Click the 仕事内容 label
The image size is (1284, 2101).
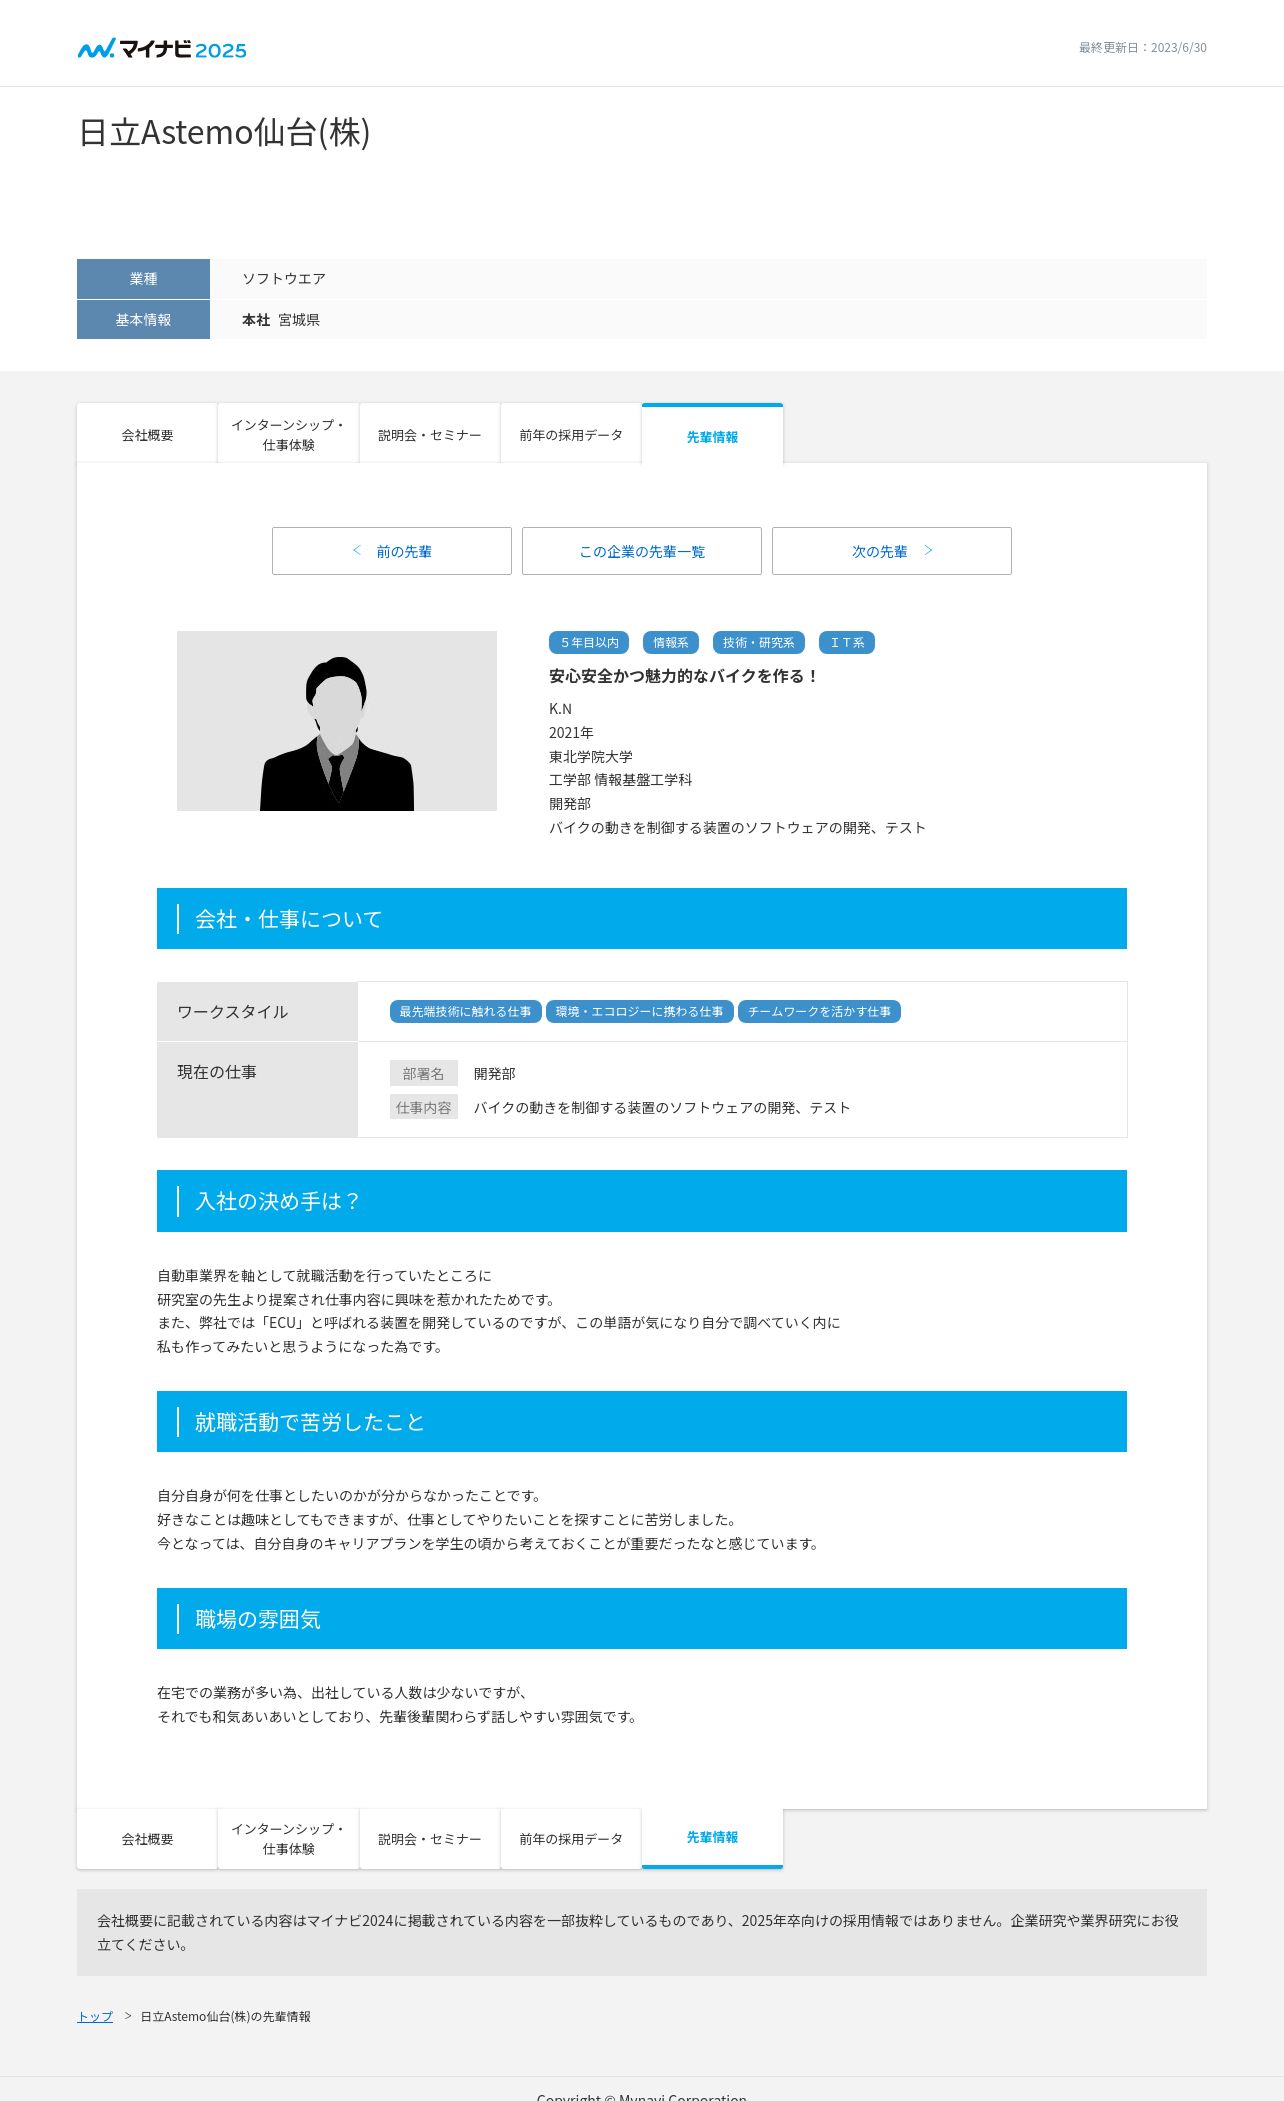point(424,1107)
